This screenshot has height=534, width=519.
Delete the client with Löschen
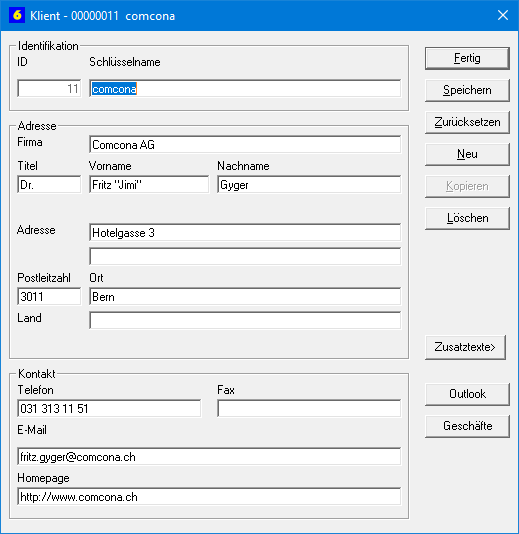pyautogui.click(x=467, y=218)
